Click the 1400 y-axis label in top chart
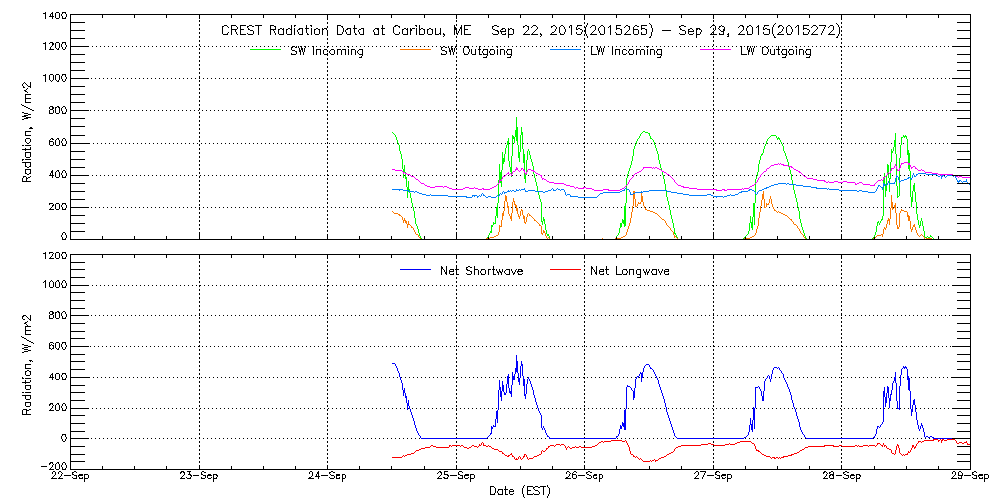Screen dimensions: 1000x500 (55, 17)
